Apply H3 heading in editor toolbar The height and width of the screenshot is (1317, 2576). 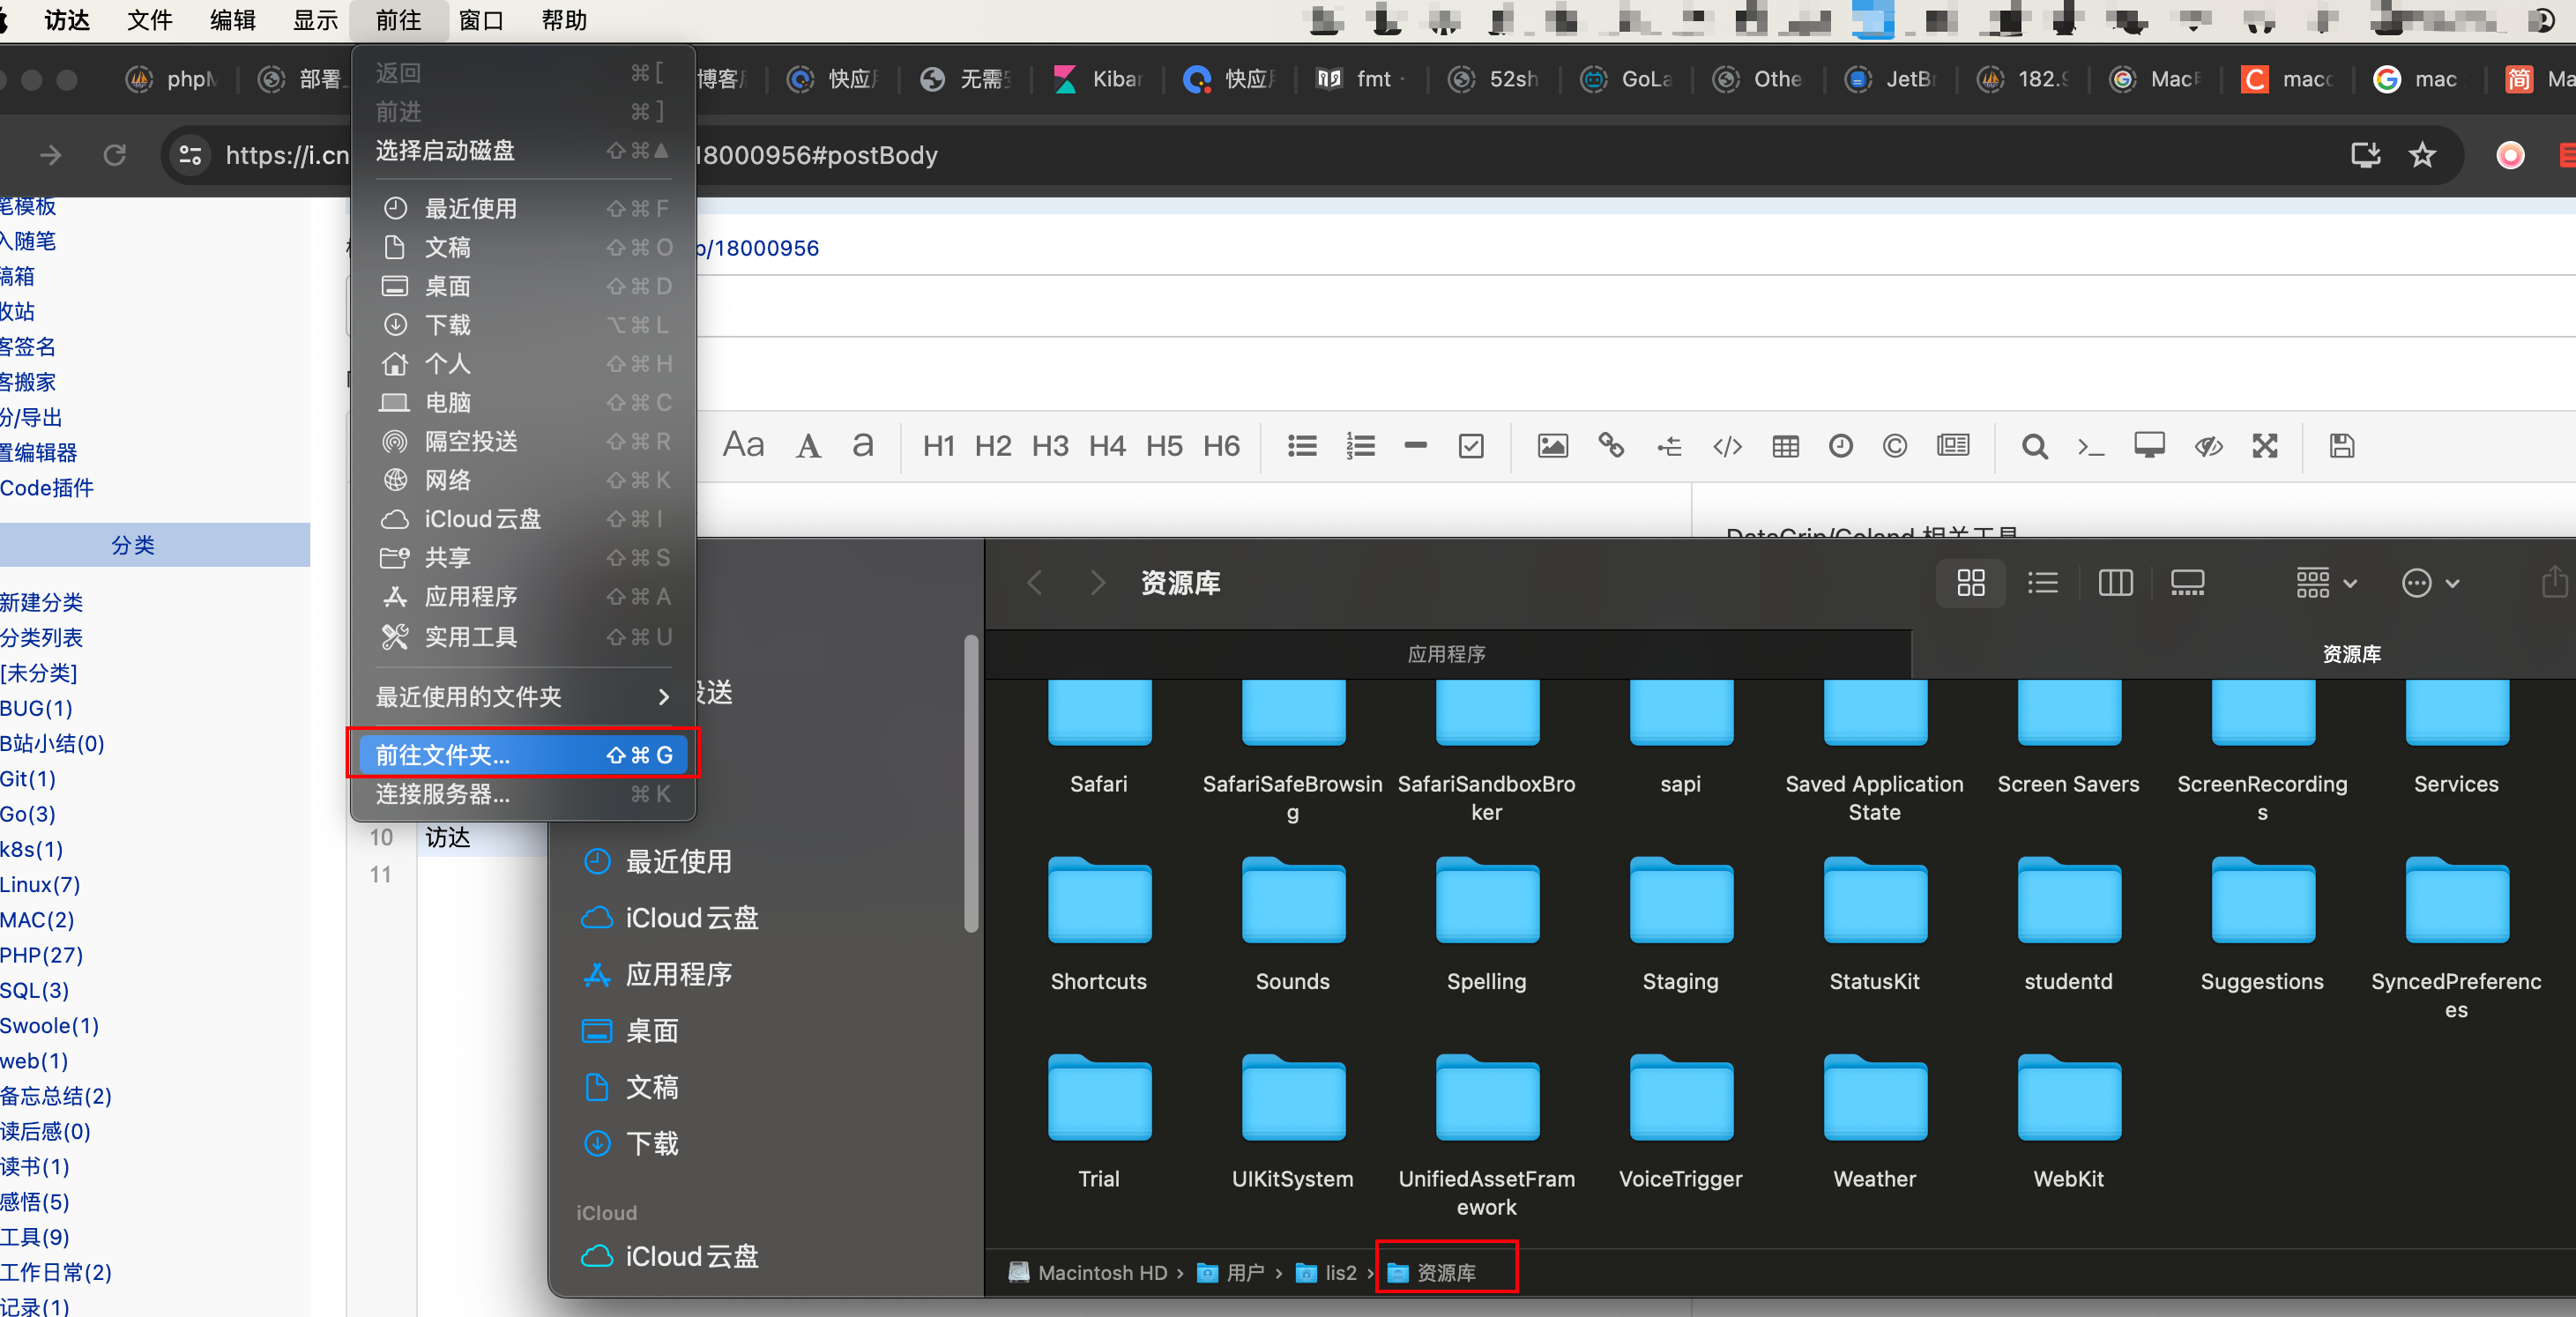tap(1050, 446)
